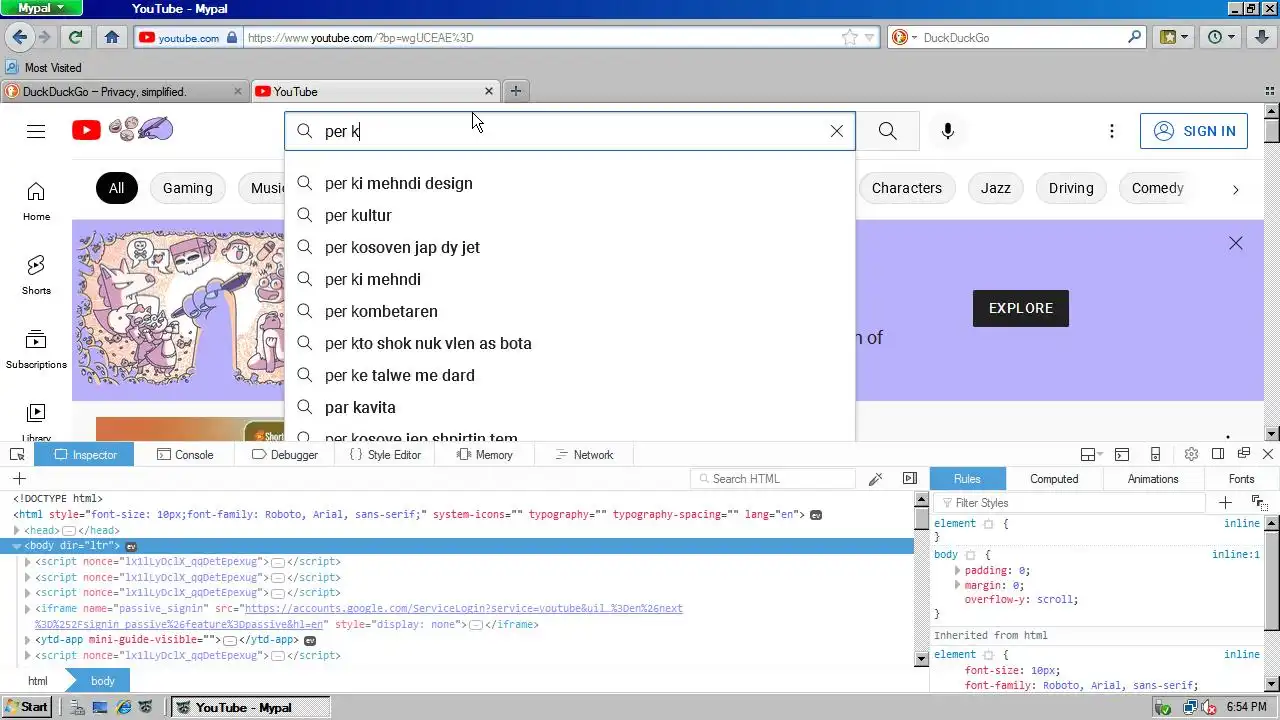Open Shorts in the sidebar
The height and width of the screenshot is (720, 1280).
pyautogui.click(x=36, y=275)
